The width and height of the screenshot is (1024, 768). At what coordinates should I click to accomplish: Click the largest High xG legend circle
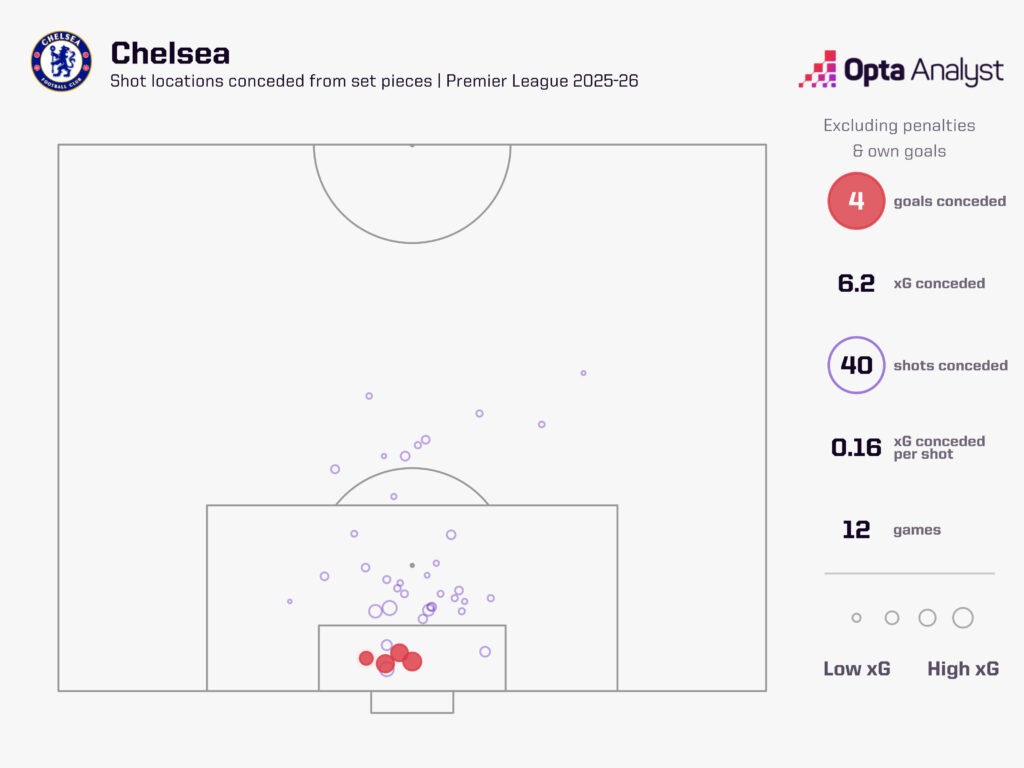pyautogui.click(x=962, y=618)
